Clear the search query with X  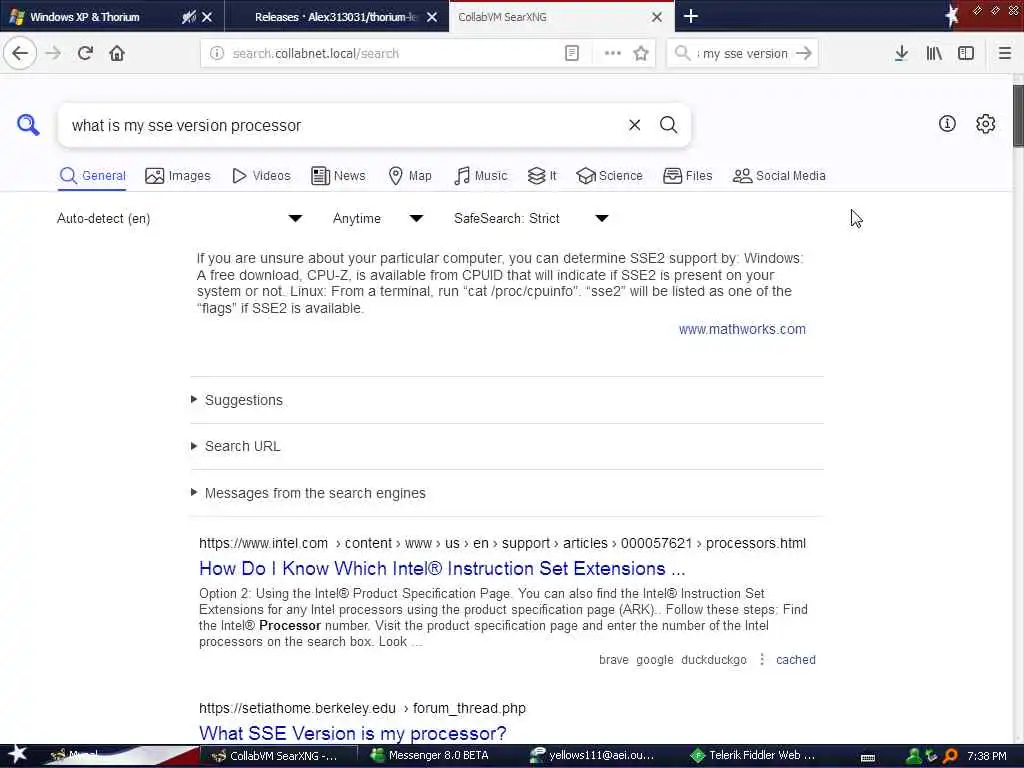tap(634, 125)
